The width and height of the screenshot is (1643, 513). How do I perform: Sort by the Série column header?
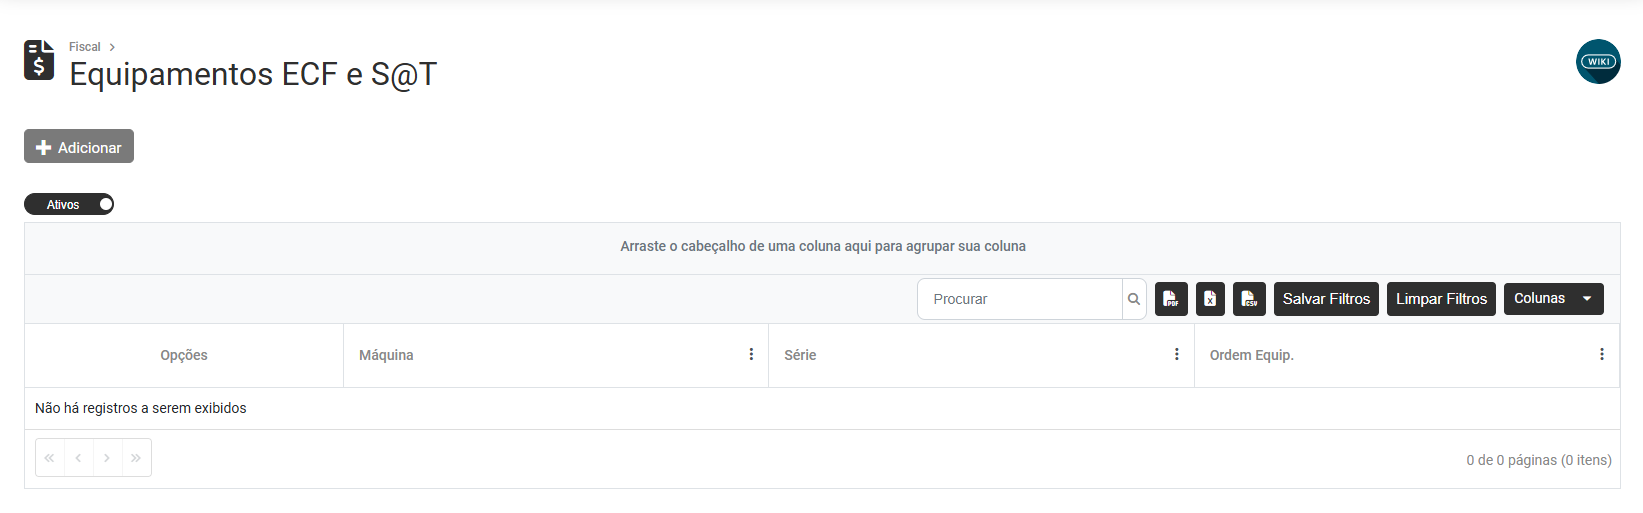(x=800, y=355)
